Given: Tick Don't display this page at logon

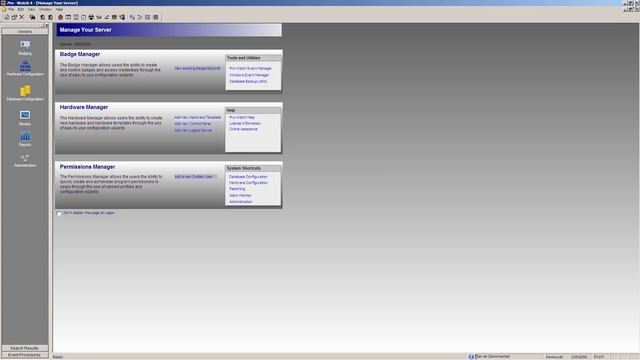Looking at the screenshot, I should click(59, 213).
